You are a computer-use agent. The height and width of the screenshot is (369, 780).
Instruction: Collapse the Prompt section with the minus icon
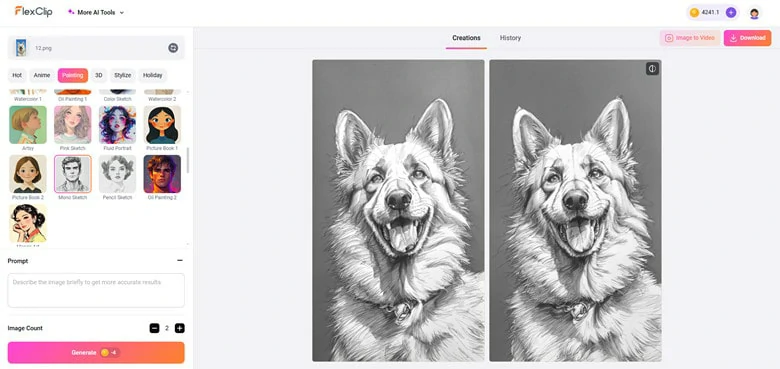180,261
